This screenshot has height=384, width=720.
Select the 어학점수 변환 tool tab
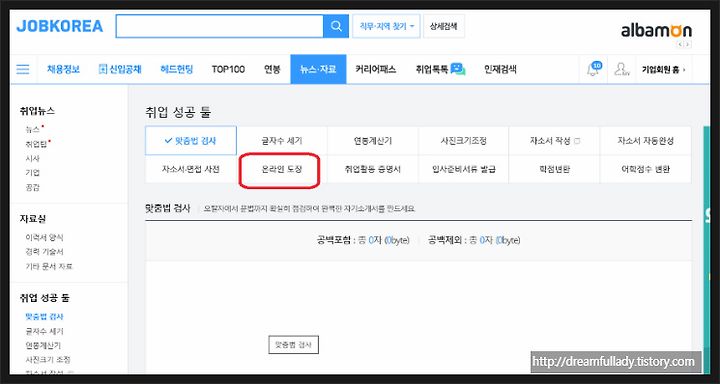click(646, 169)
